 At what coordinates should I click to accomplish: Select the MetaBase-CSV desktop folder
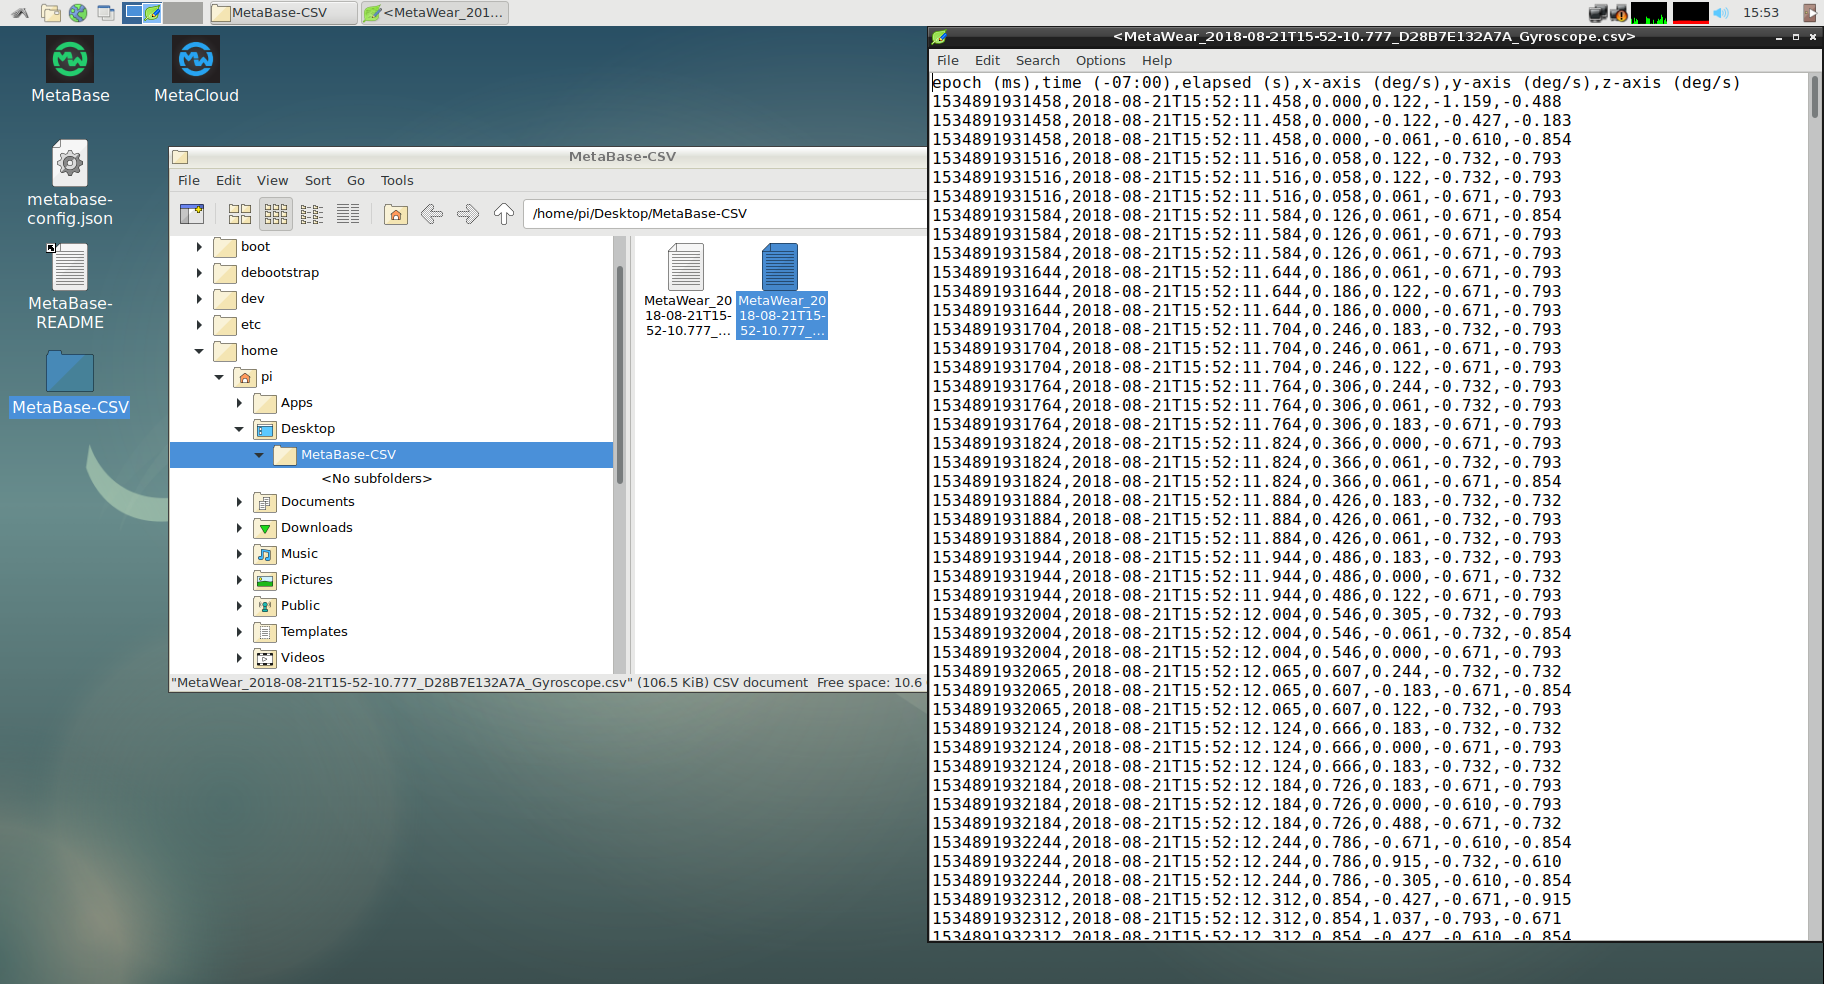(70, 384)
